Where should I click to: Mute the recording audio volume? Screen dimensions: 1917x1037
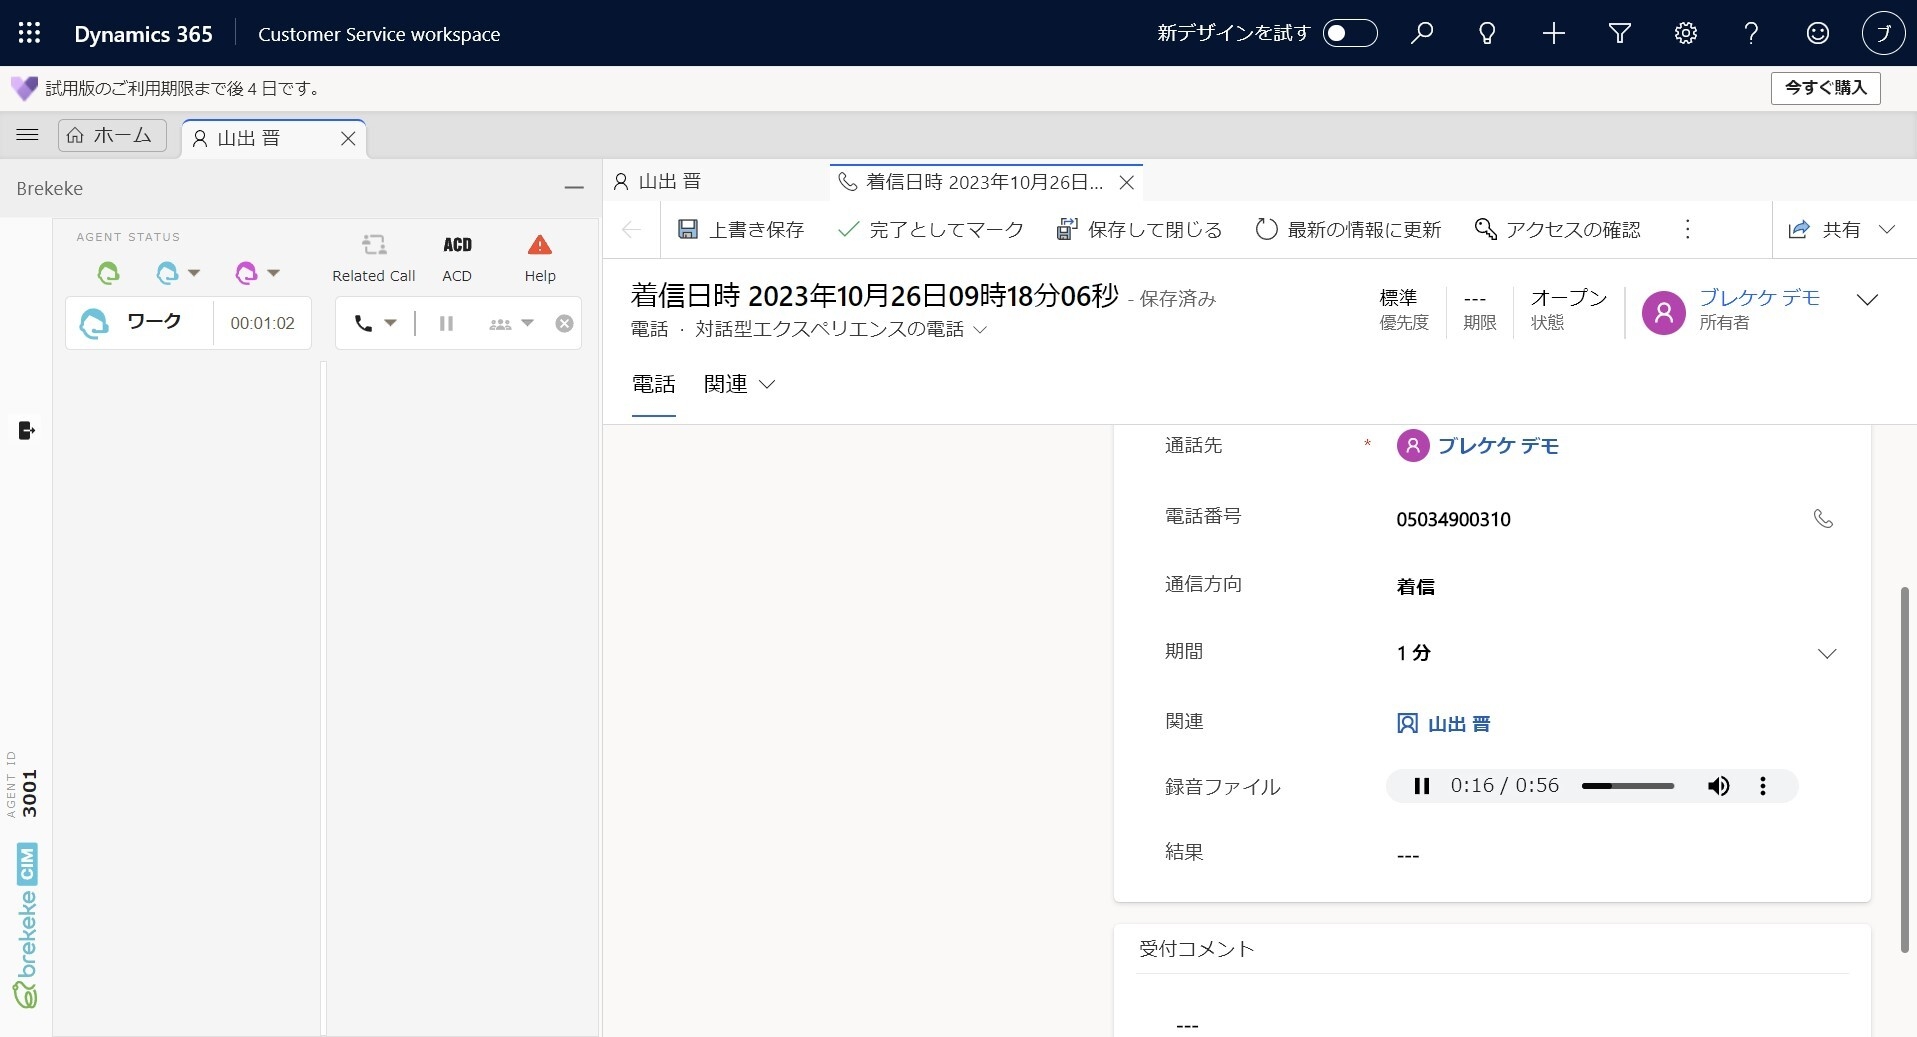coord(1718,786)
